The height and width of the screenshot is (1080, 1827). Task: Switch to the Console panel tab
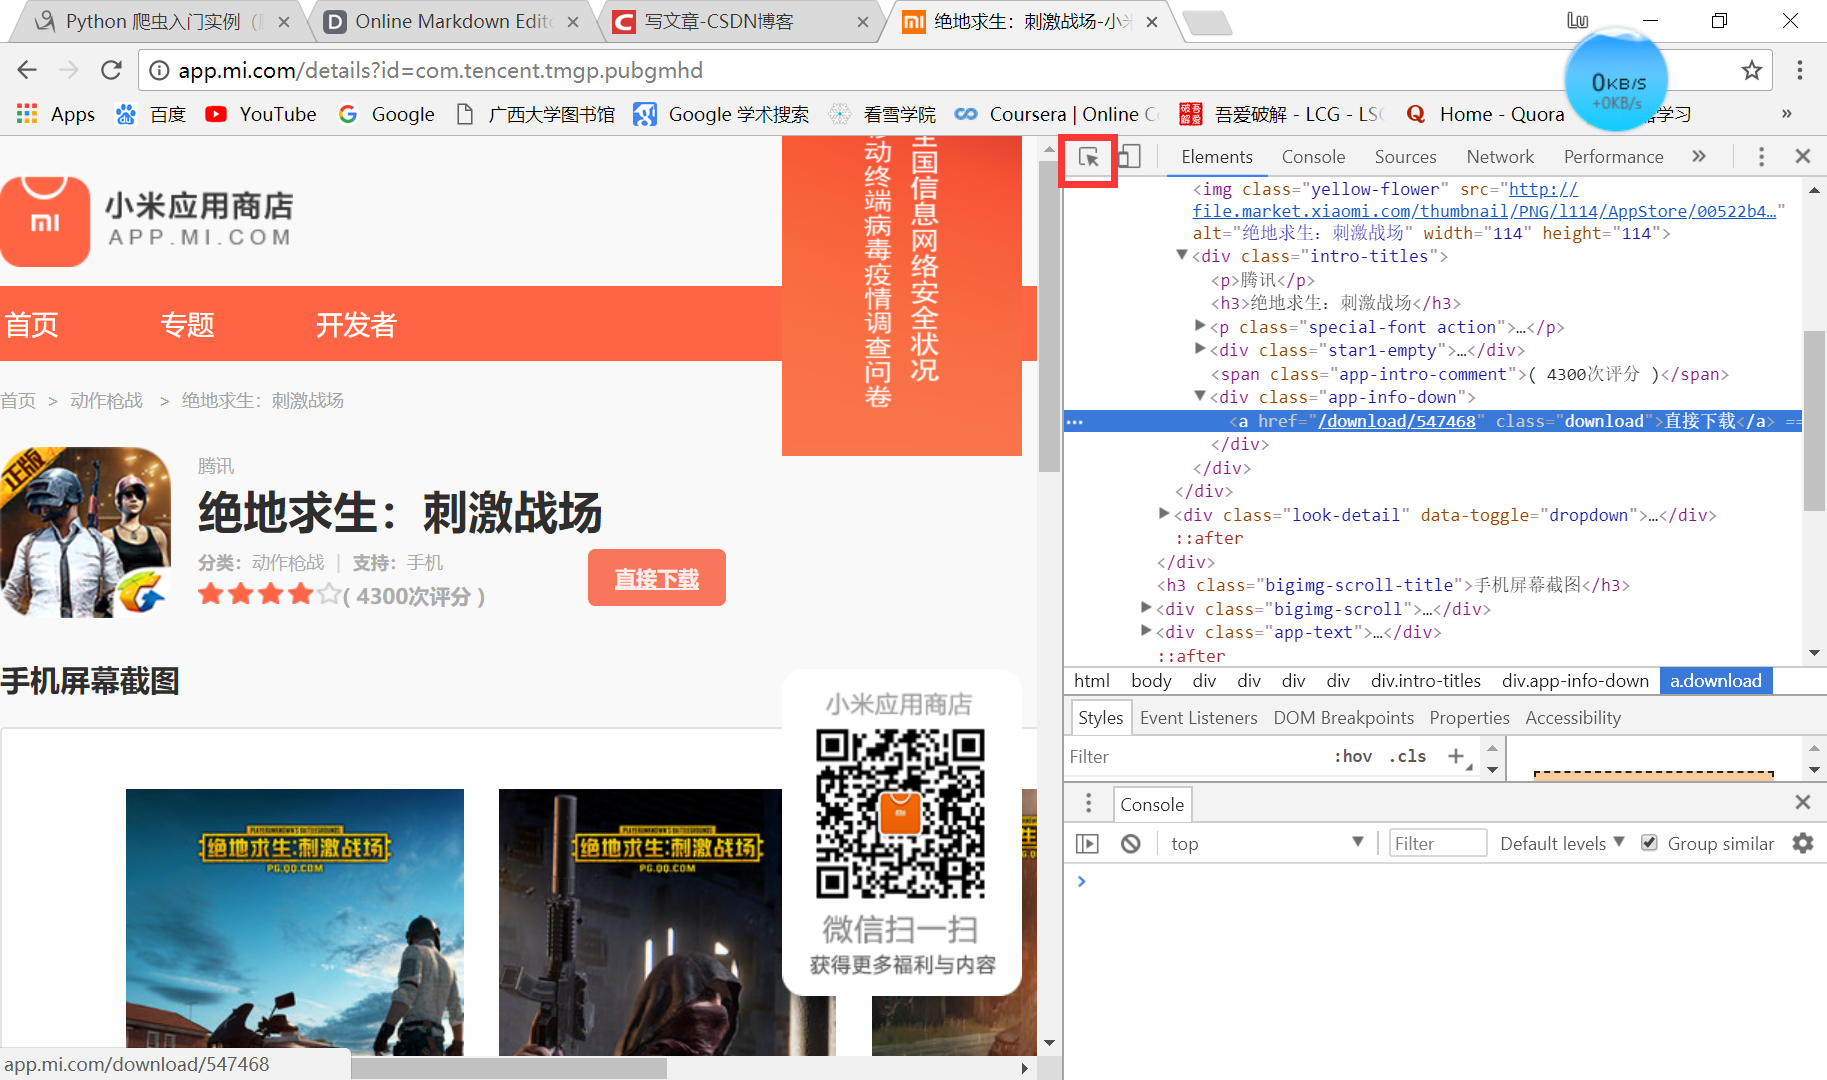click(1313, 157)
